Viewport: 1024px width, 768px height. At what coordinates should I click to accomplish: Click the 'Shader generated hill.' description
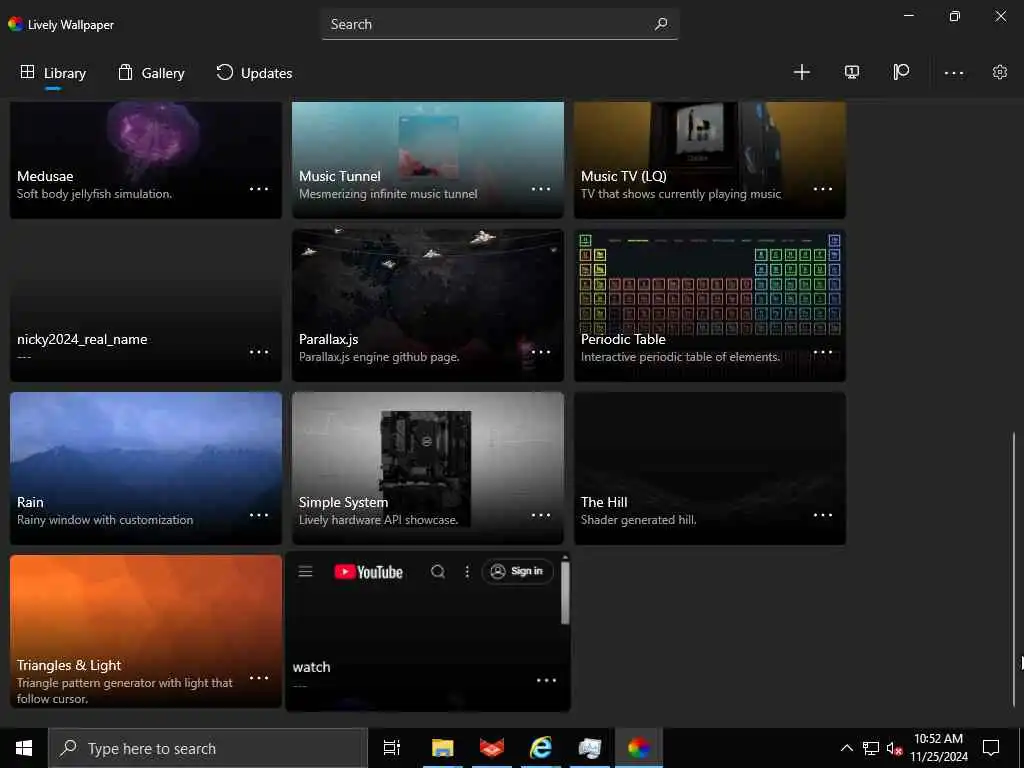coord(638,520)
